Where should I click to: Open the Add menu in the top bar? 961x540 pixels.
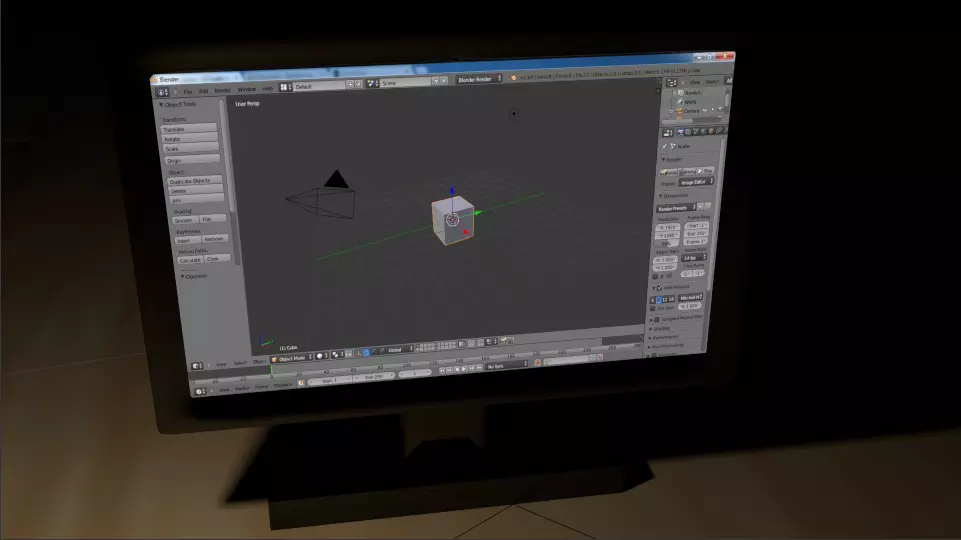tap(203, 91)
